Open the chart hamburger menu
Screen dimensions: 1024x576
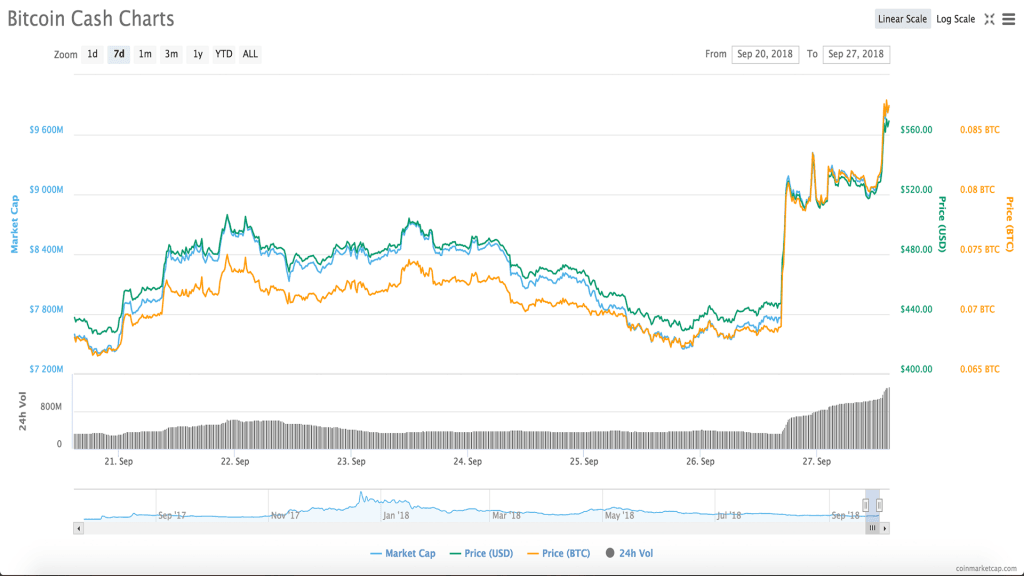tap(1009, 19)
